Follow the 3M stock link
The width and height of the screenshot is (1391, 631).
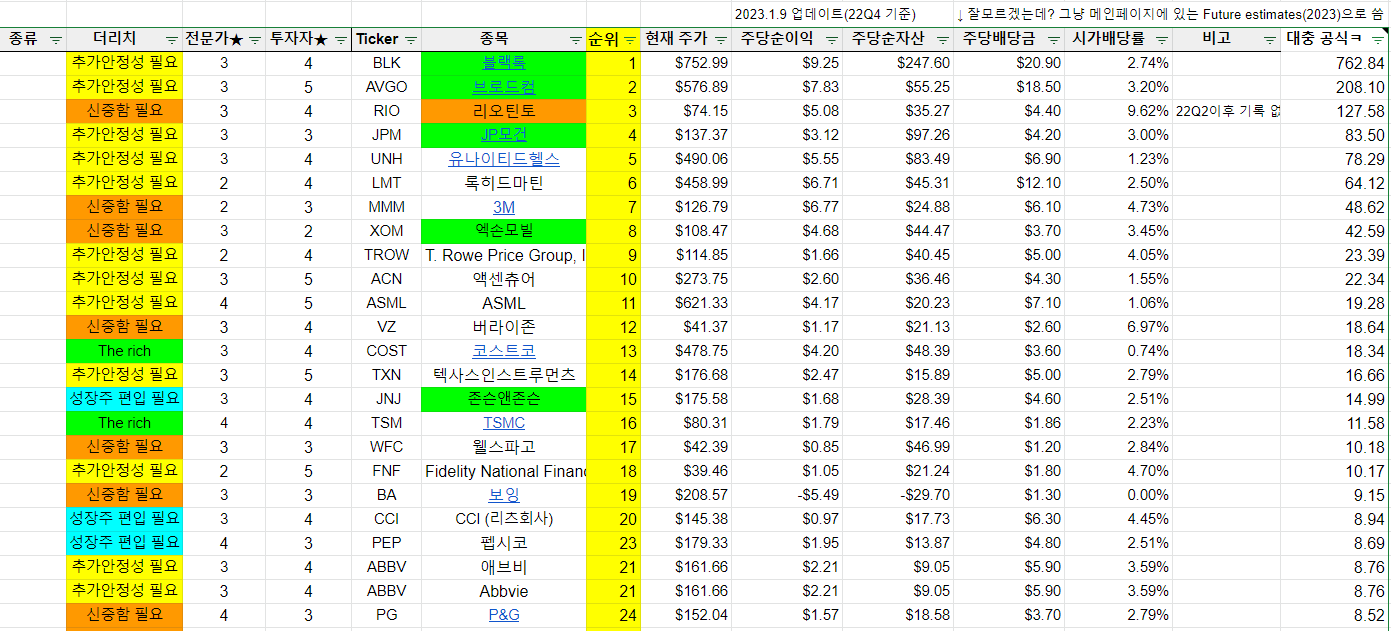pos(503,207)
